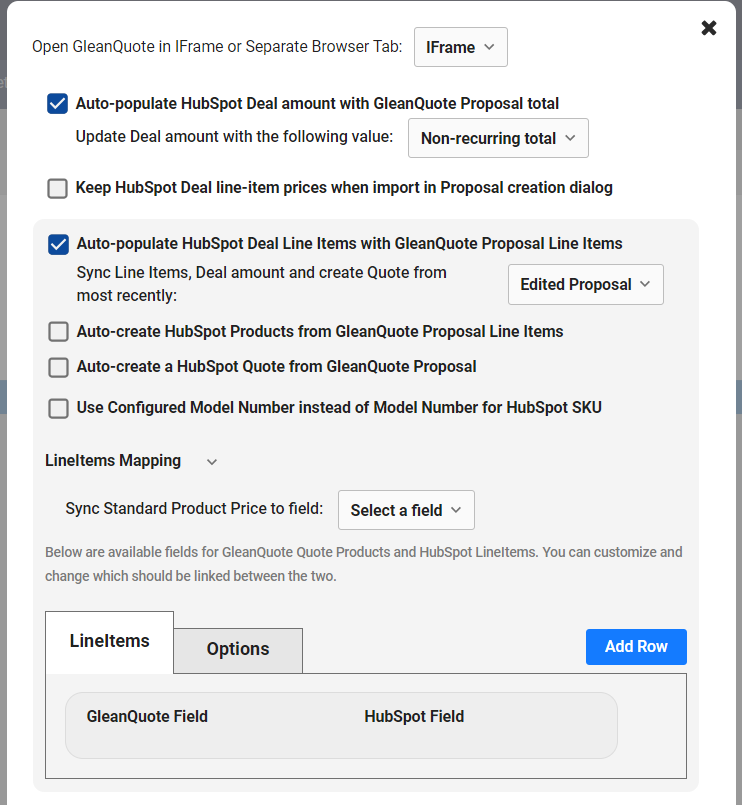Collapse the LineItems Mapping chevron

(x=212, y=462)
